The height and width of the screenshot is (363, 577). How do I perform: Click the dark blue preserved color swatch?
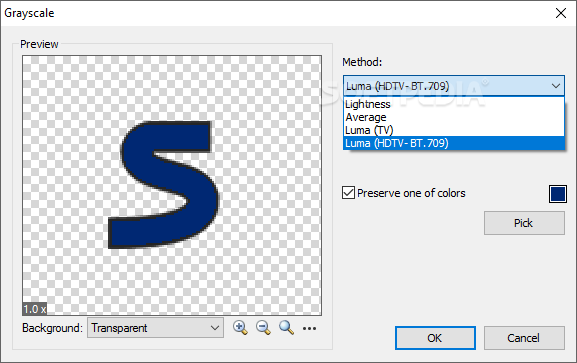coord(558,194)
